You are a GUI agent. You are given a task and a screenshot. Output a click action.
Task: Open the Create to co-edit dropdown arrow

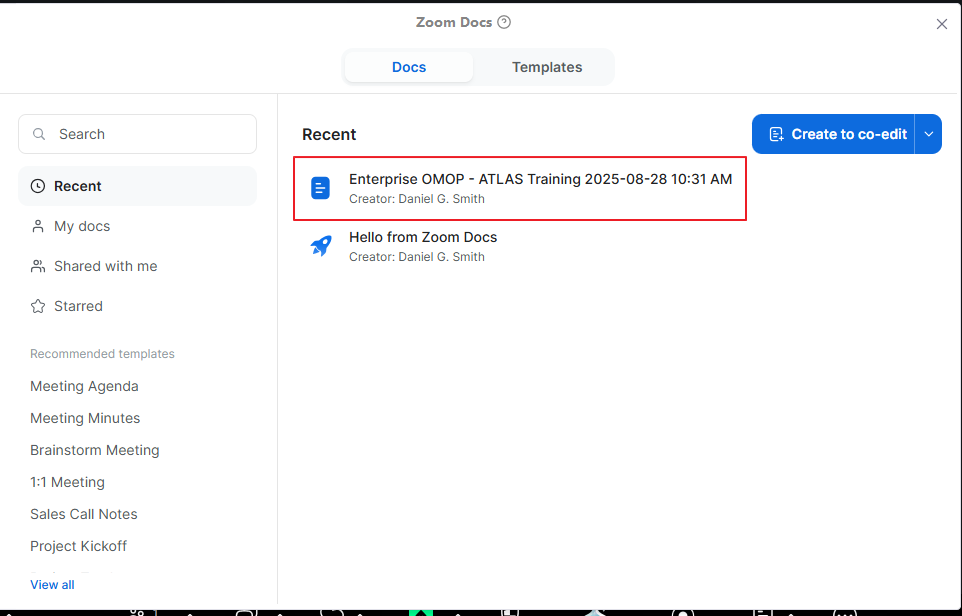pos(928,133)
